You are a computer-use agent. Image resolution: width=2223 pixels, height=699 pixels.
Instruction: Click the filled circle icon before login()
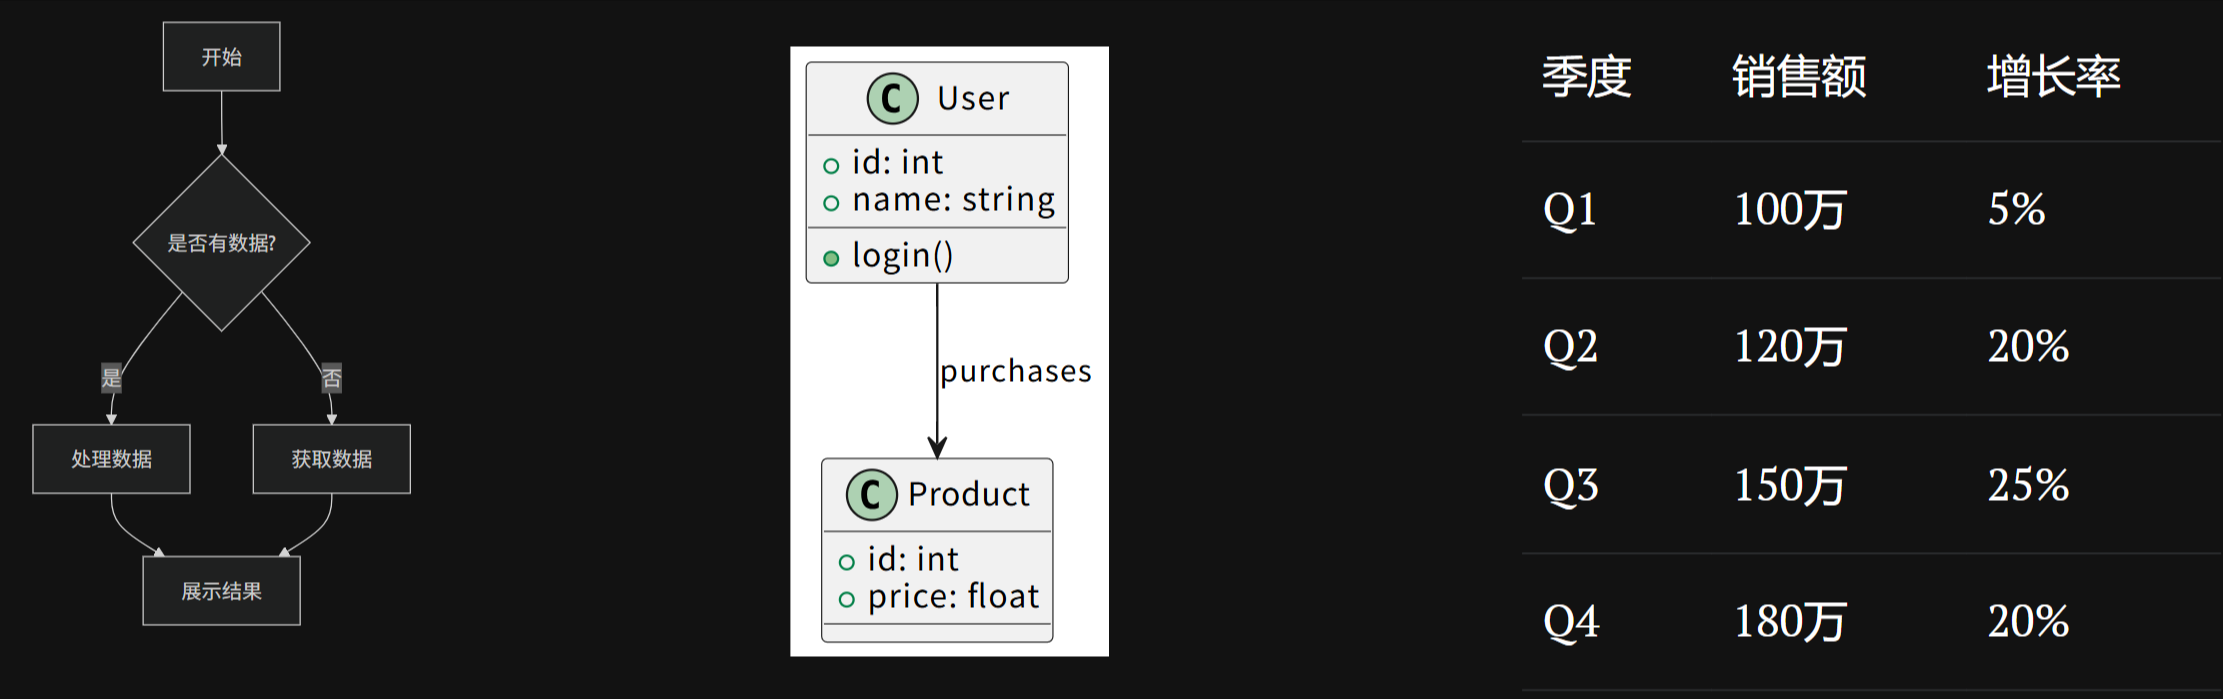[831, 258]
